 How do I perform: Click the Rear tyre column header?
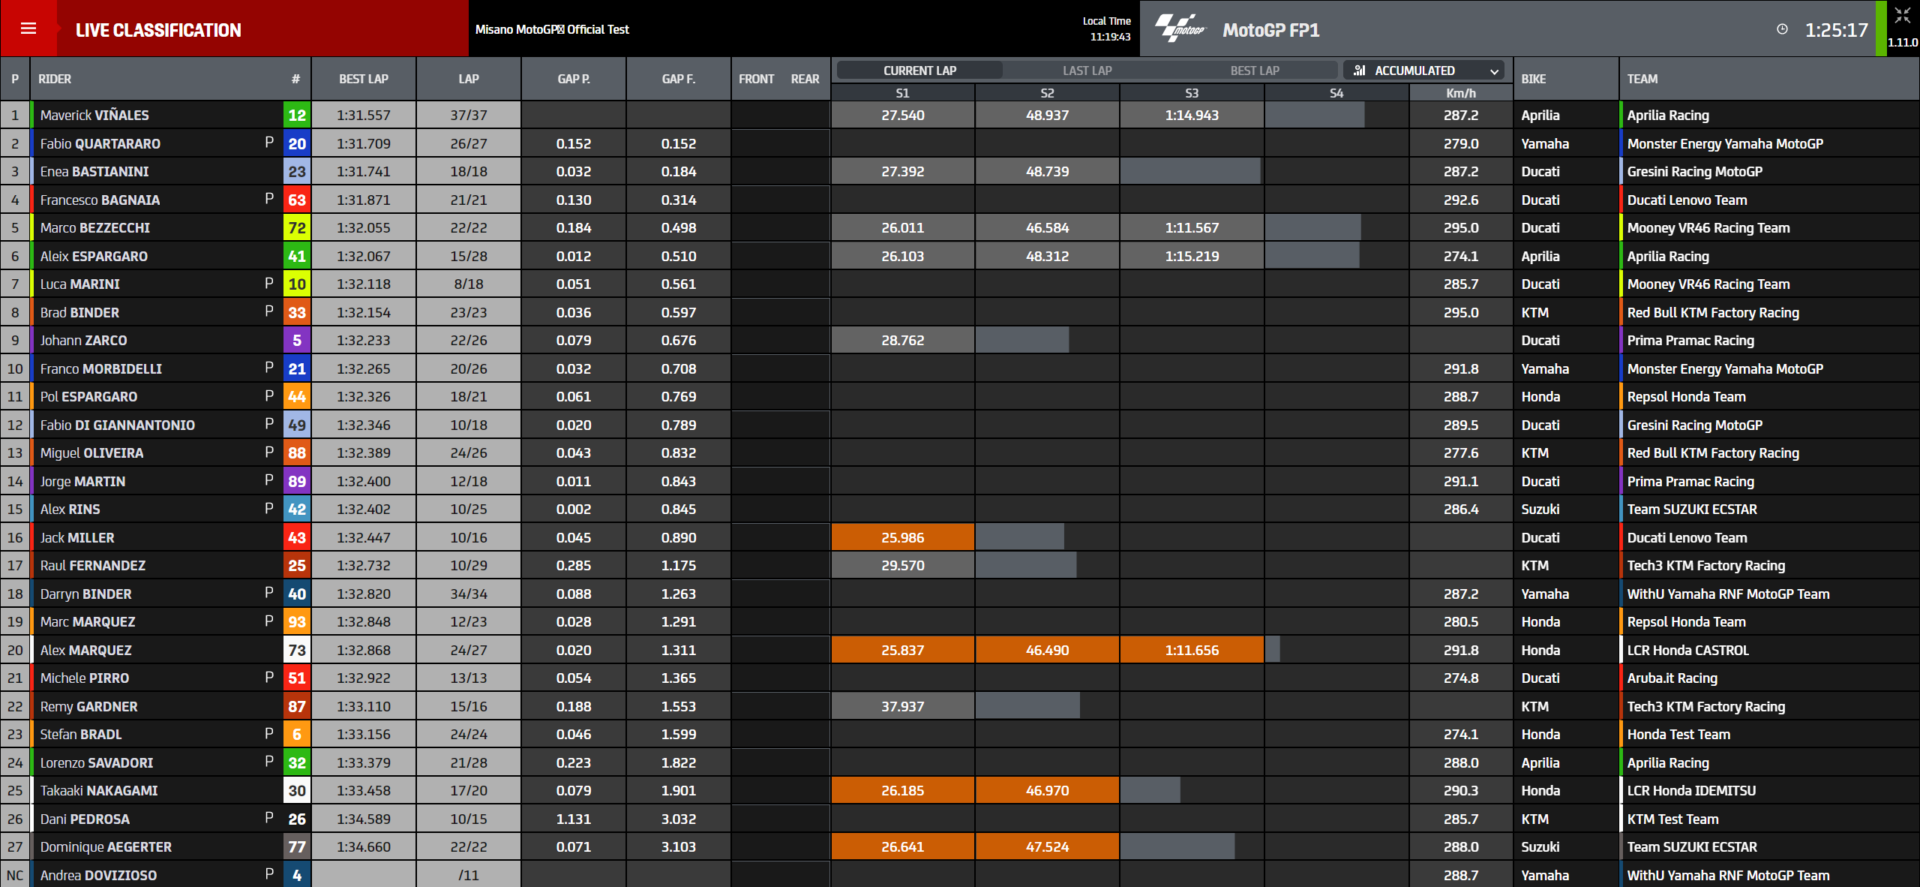[x=805, y=79]
